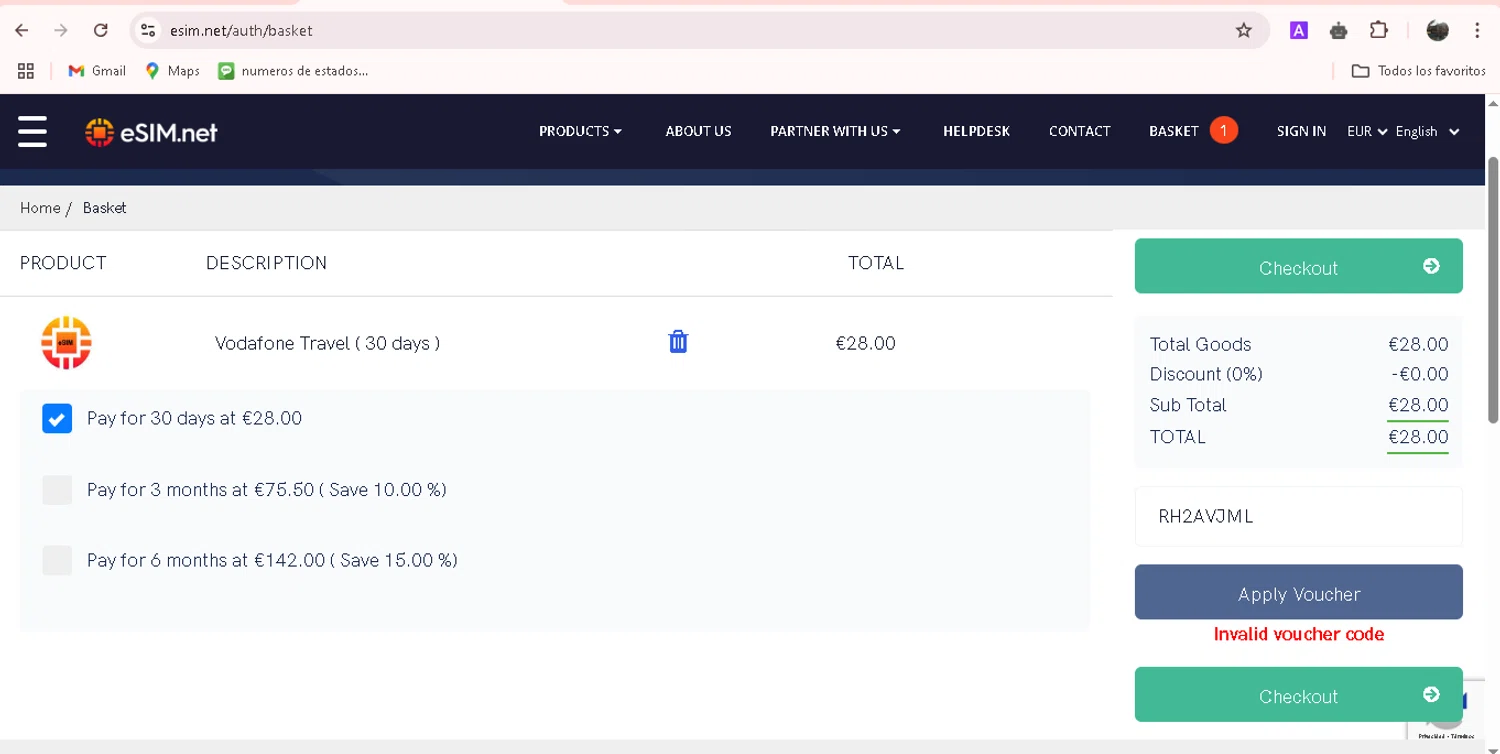
Task: Select Pay for 3 months checkbox
Action: click(x=57, y=490)
